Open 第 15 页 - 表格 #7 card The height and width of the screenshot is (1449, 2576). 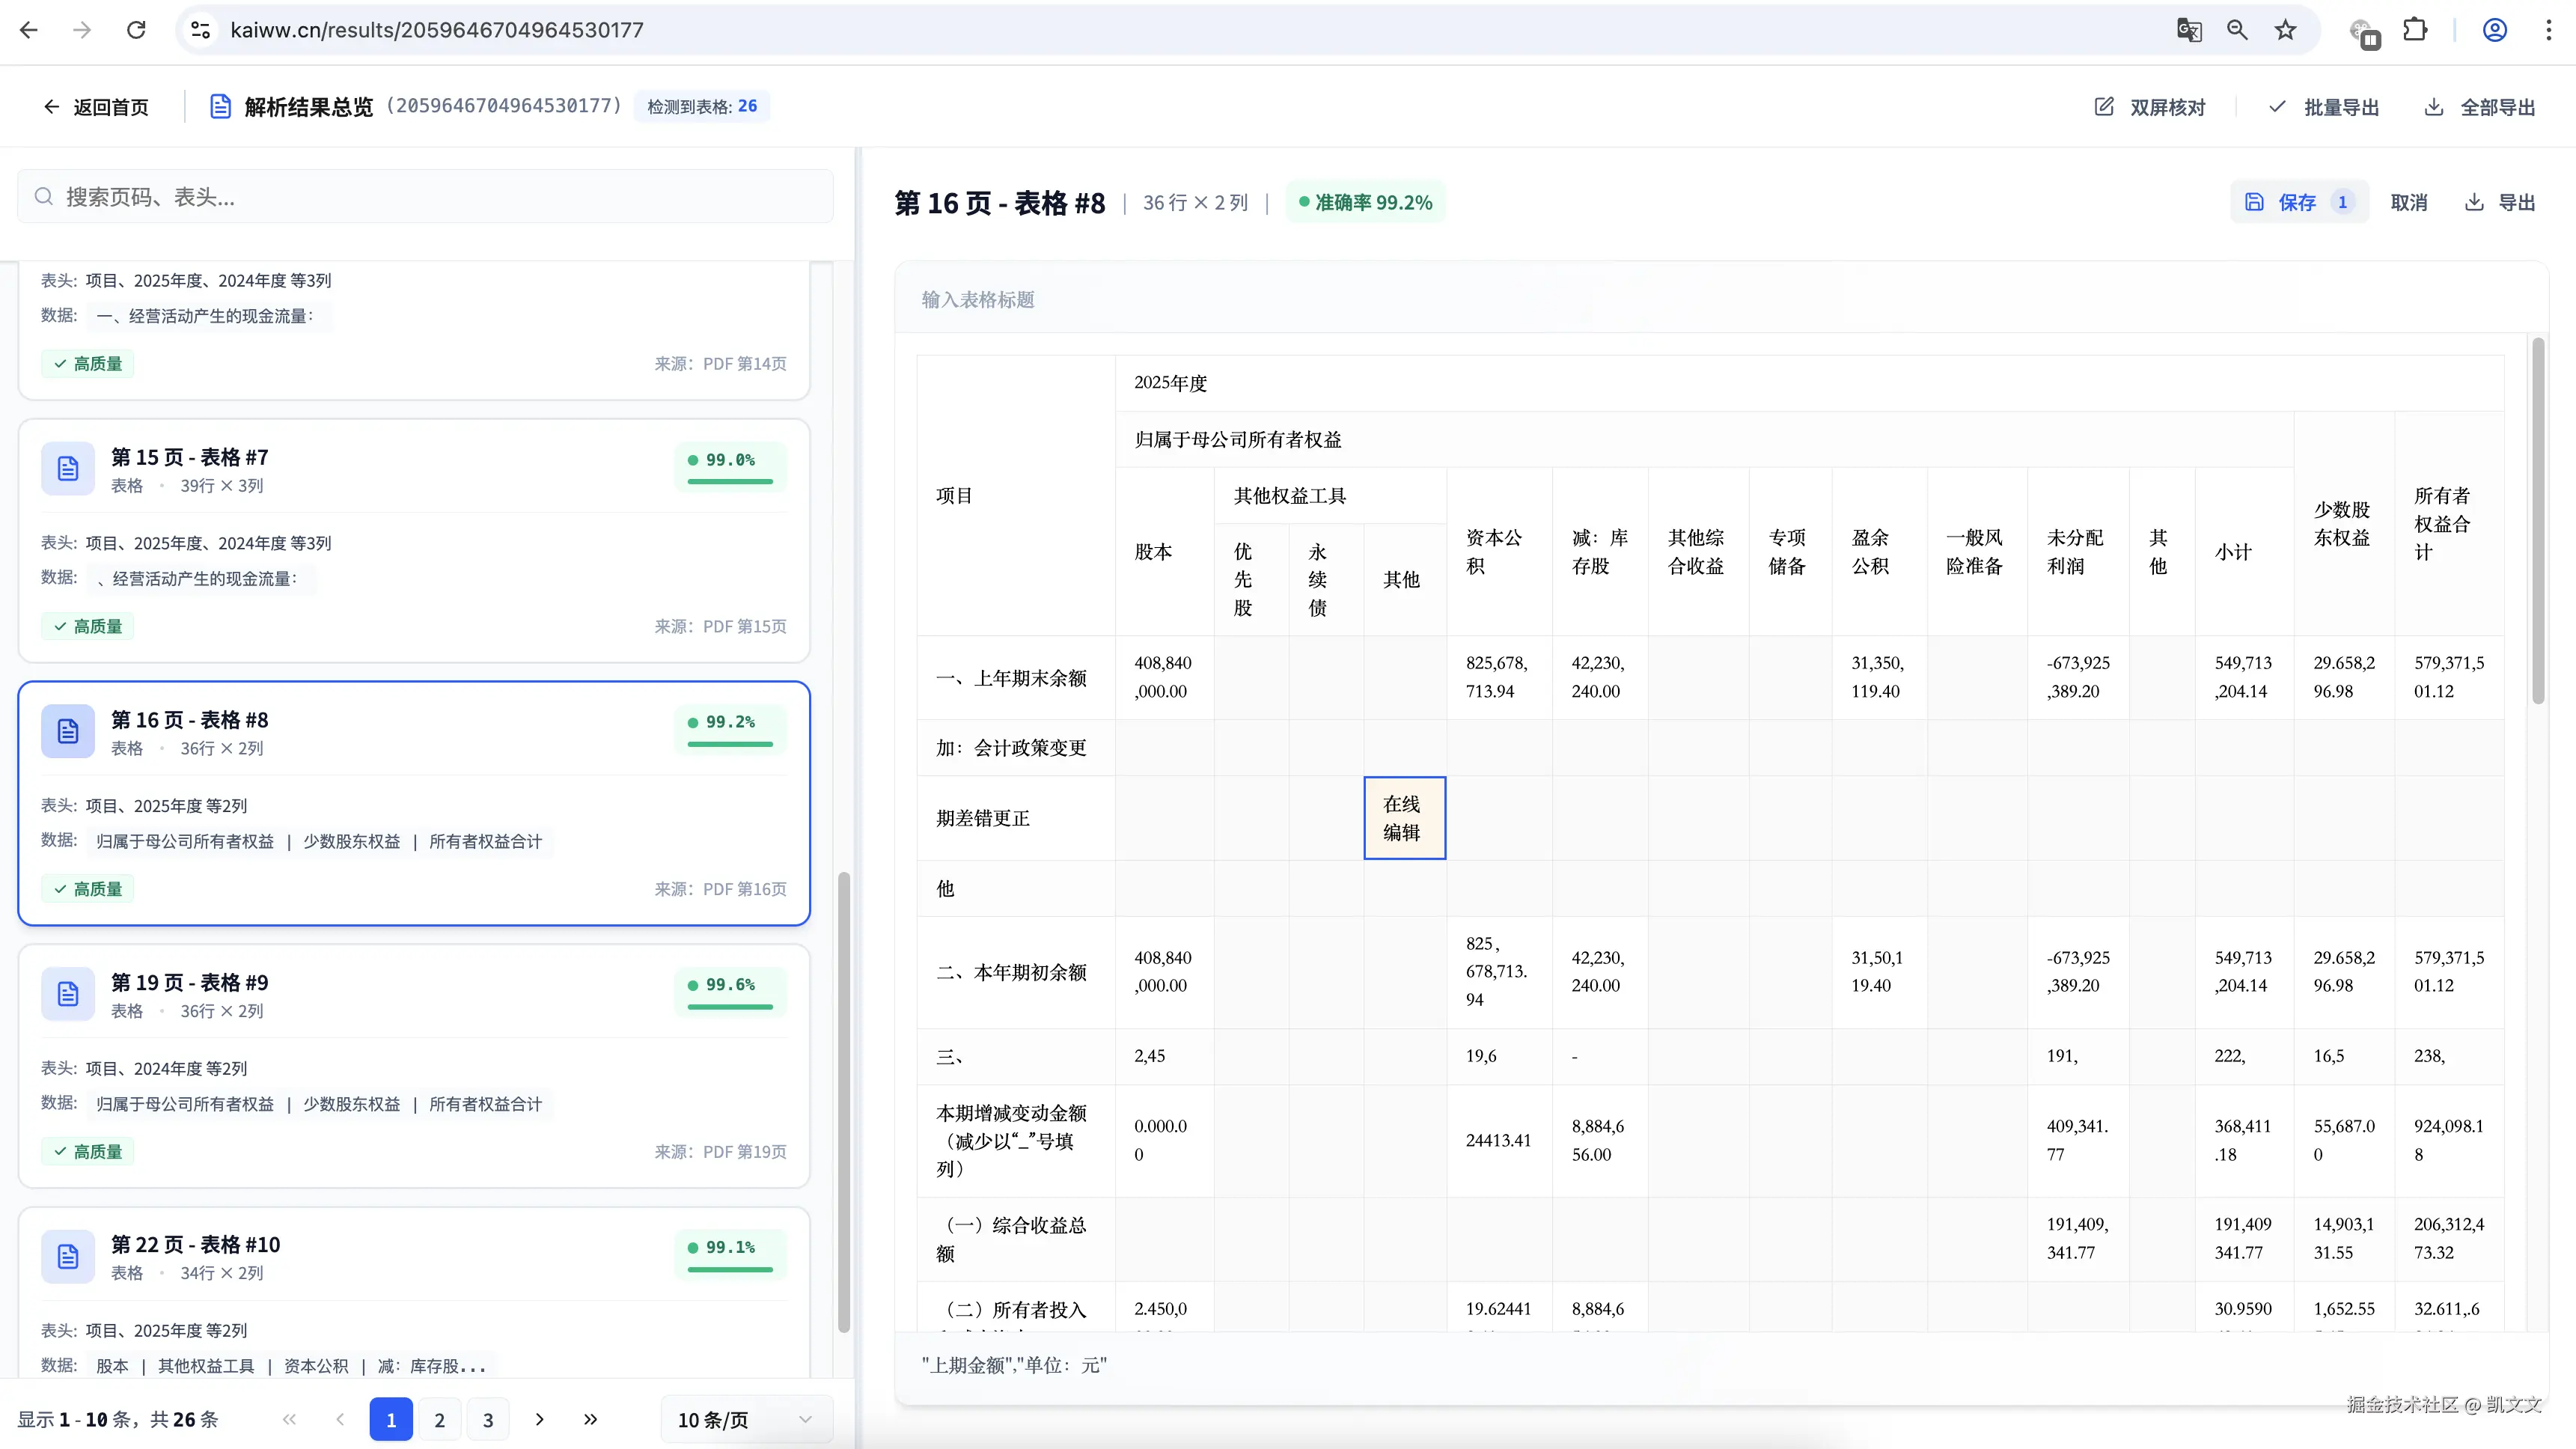click(414, 540)
